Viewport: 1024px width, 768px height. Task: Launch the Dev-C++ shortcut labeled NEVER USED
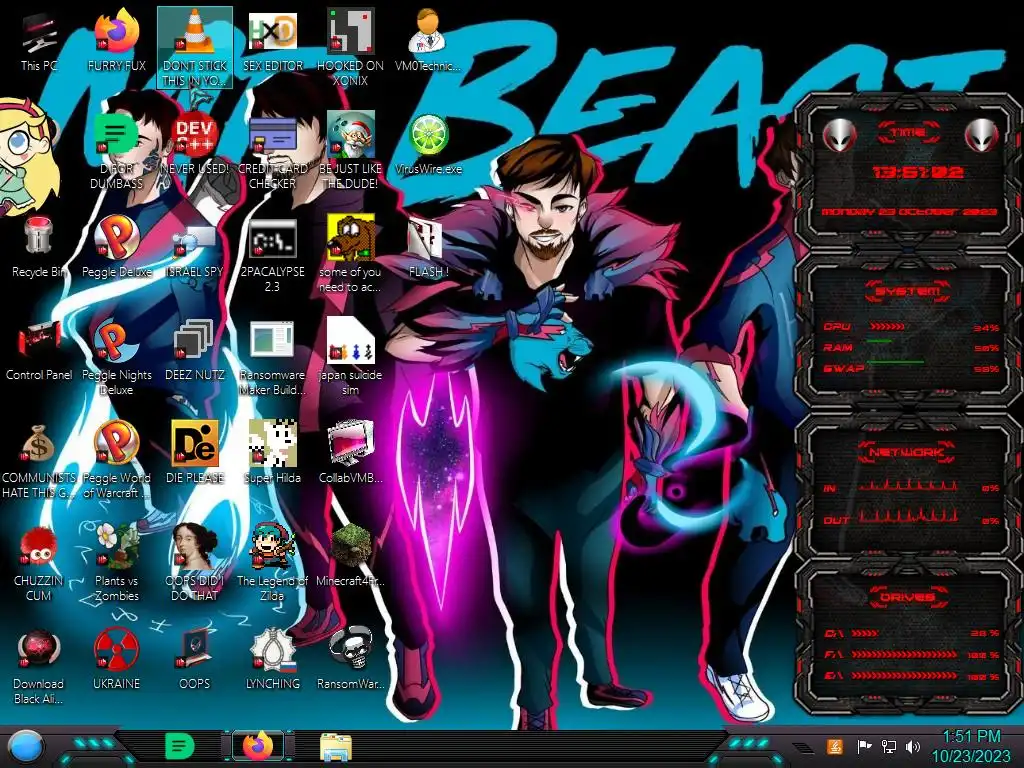coord(195,144)
